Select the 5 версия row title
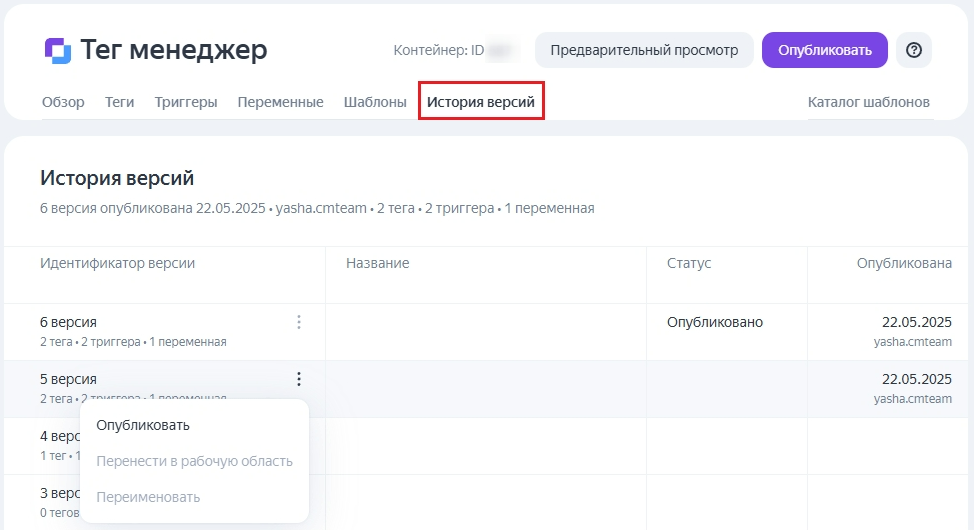Image resolution: width=974 pixels, height=530 pixels. pos(68,379)
